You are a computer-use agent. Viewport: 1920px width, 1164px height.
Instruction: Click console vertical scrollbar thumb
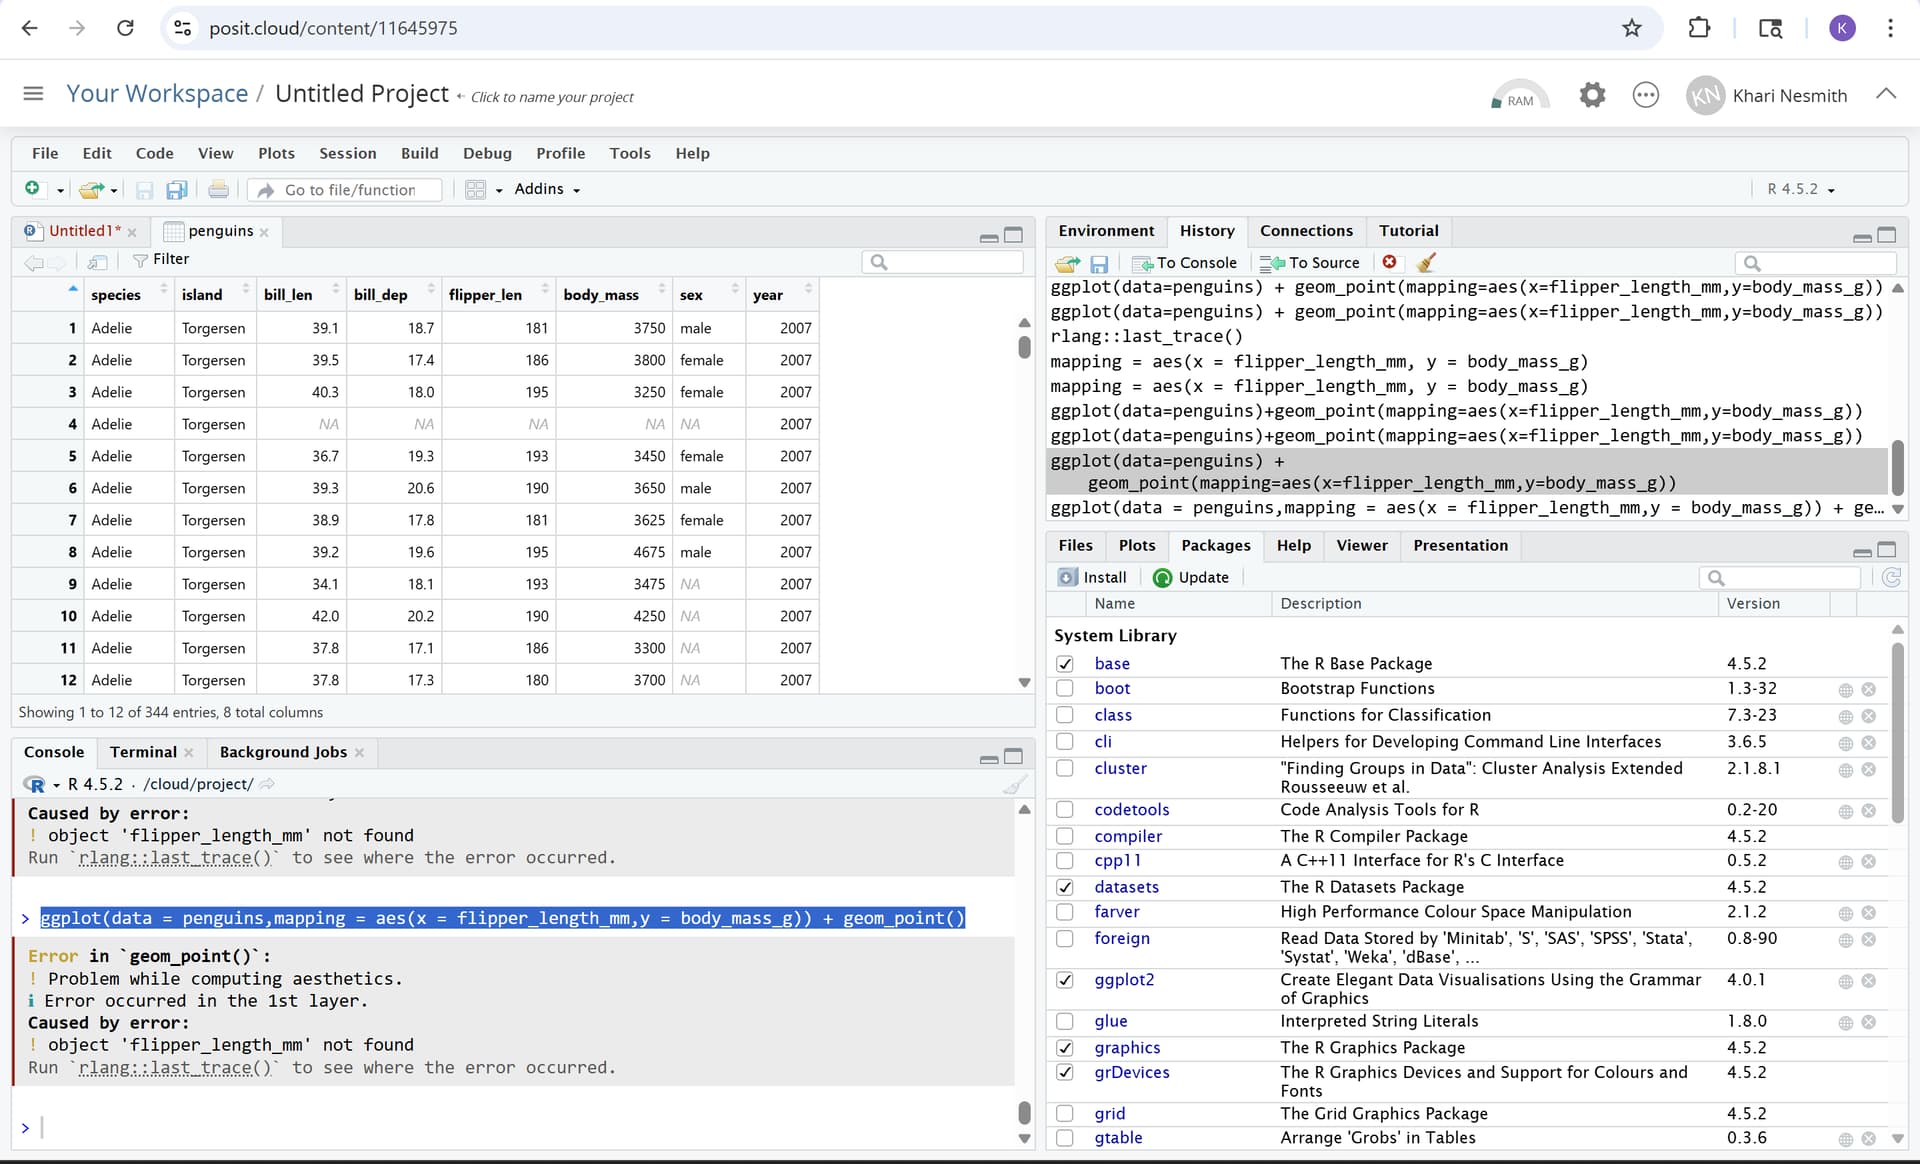[1024, 1112]
